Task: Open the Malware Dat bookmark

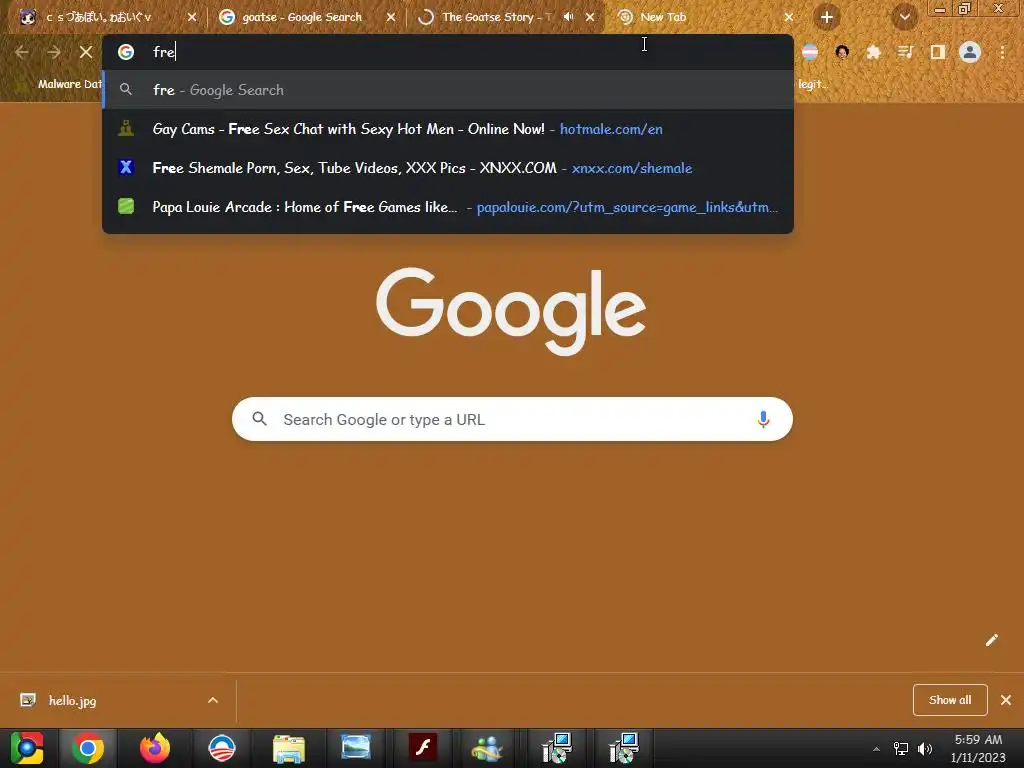Action: click(x=60, y=84)
